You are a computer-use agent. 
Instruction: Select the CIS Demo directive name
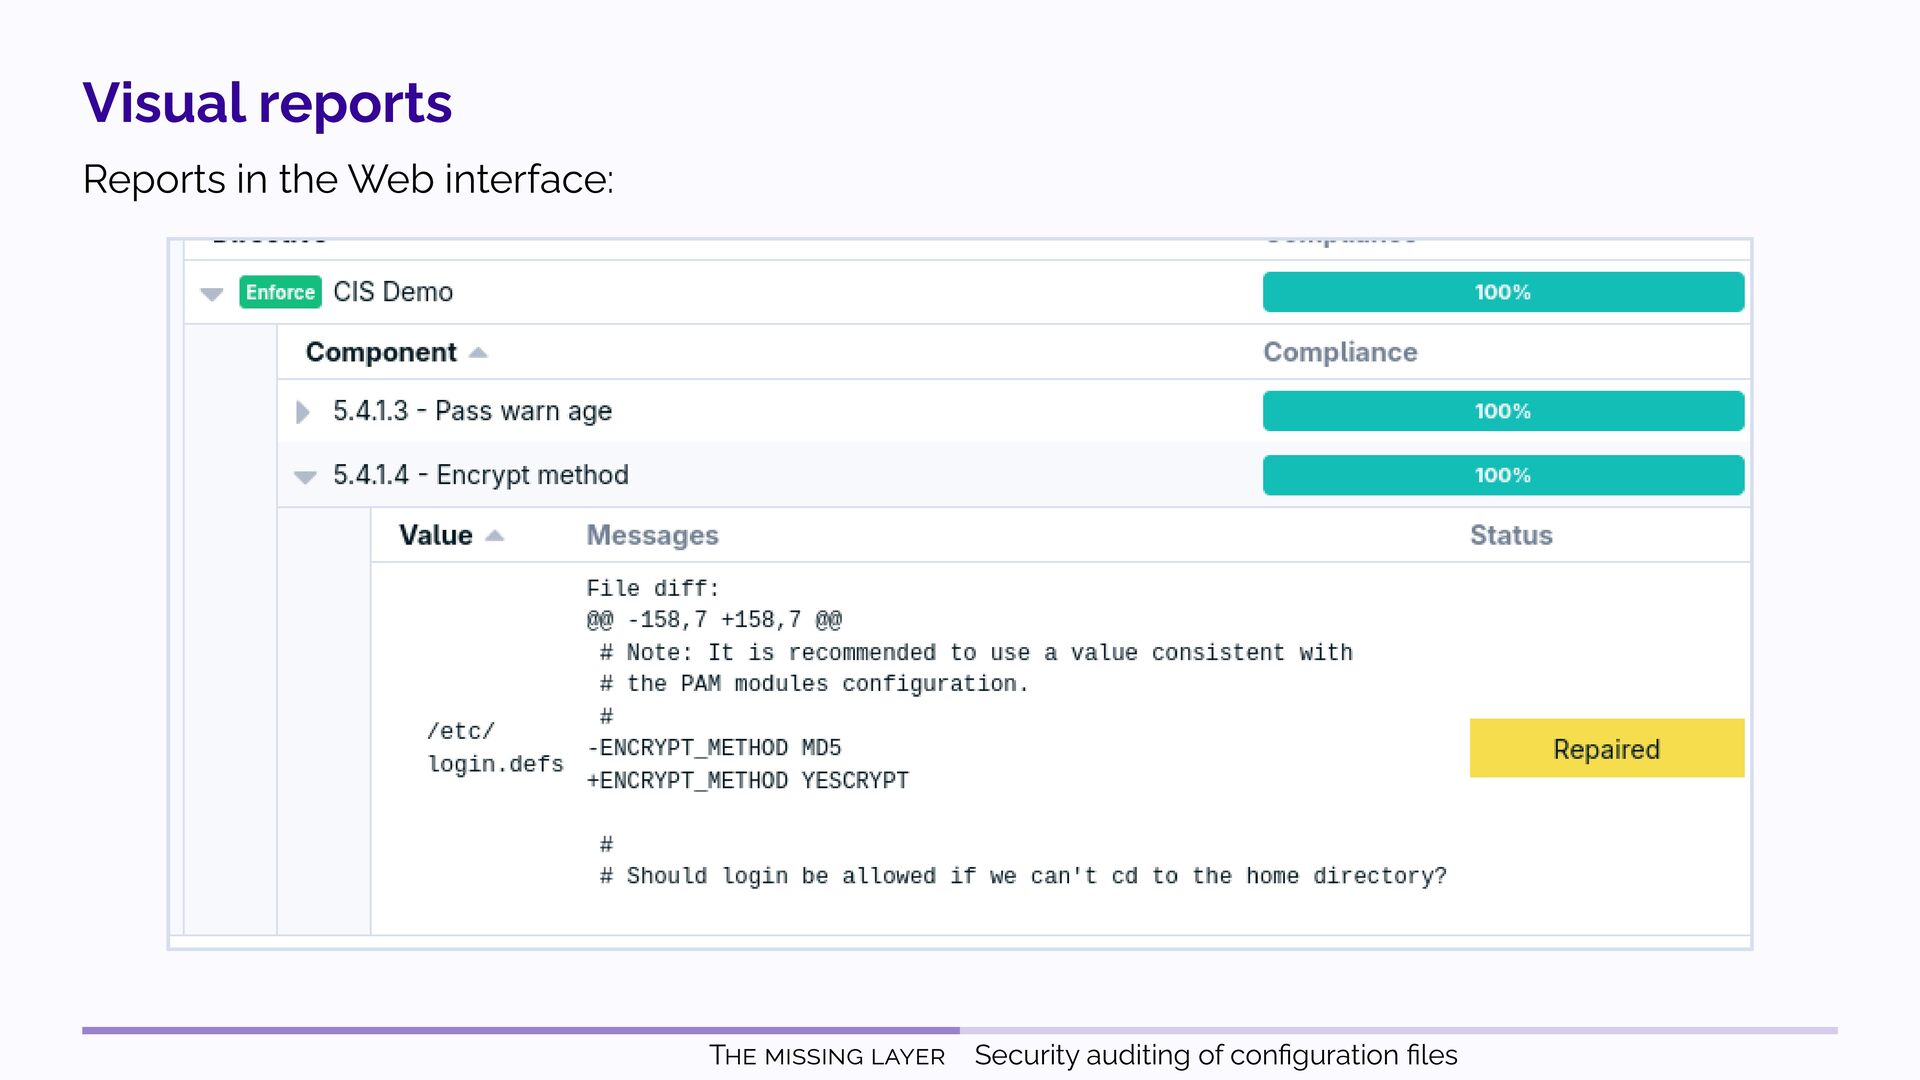(x=393, y=292)
